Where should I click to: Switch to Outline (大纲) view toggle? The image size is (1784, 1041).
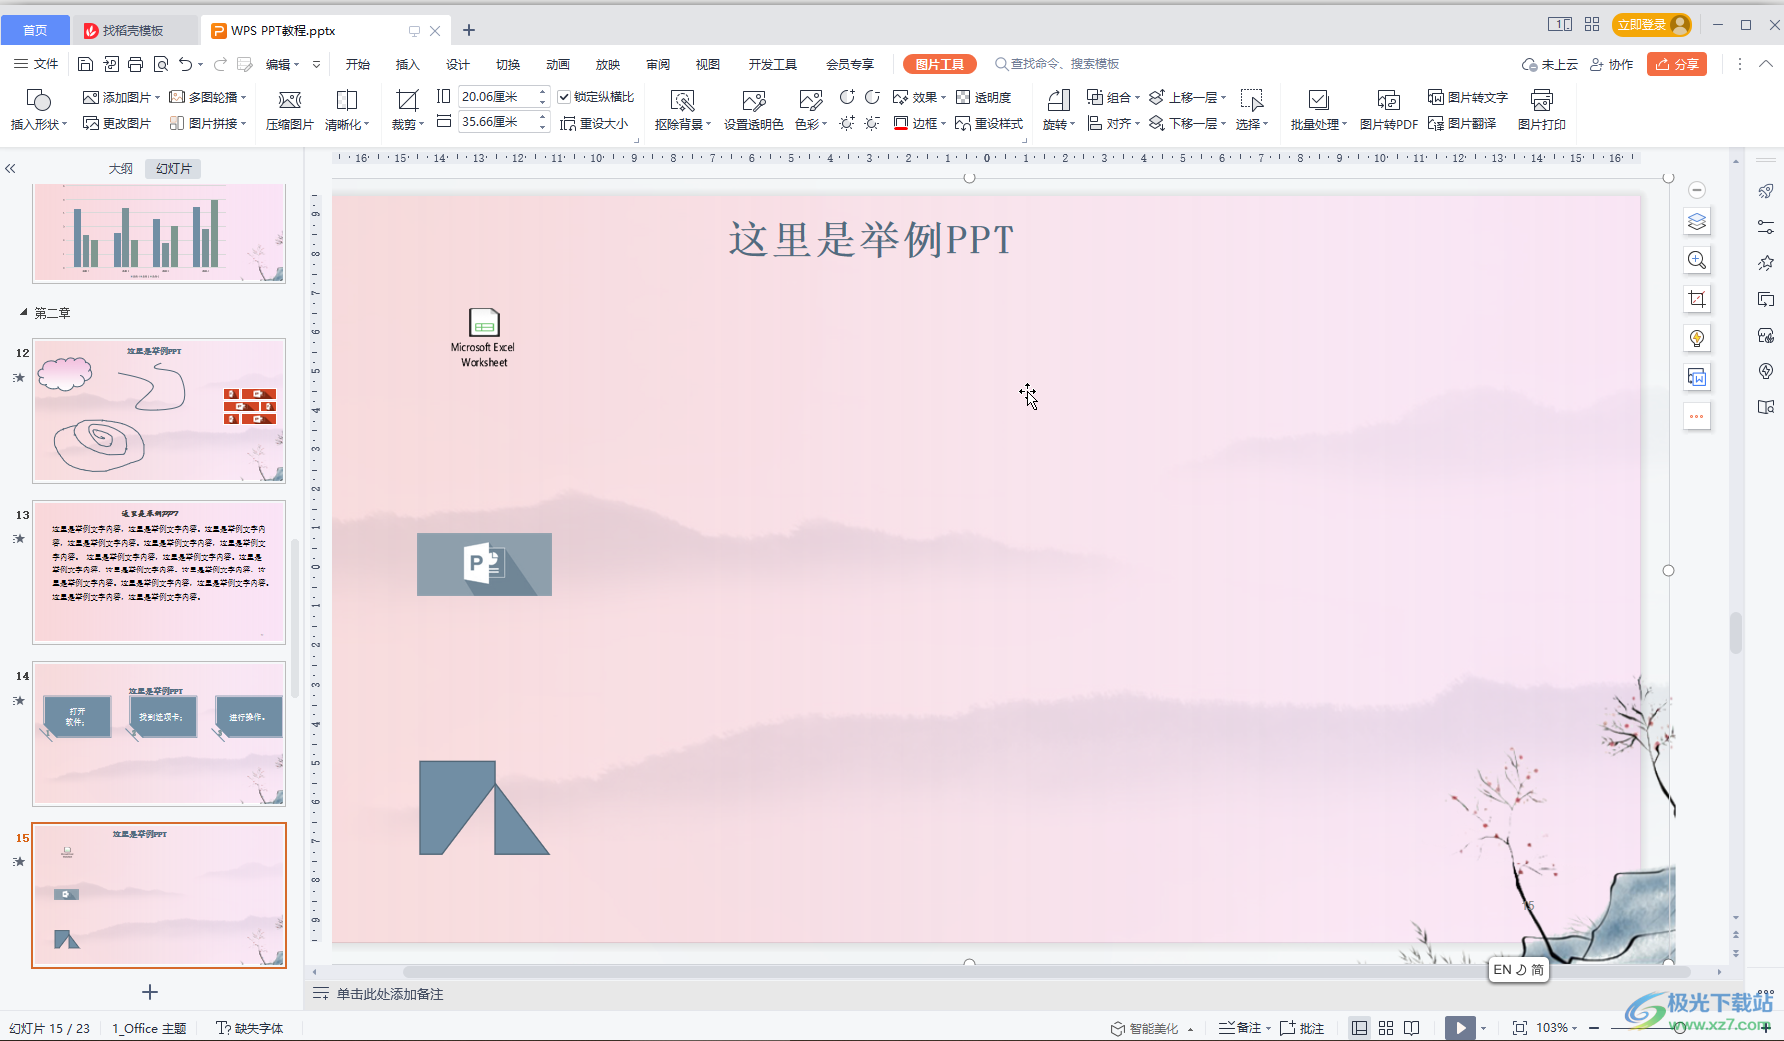(x=120, y=169)
